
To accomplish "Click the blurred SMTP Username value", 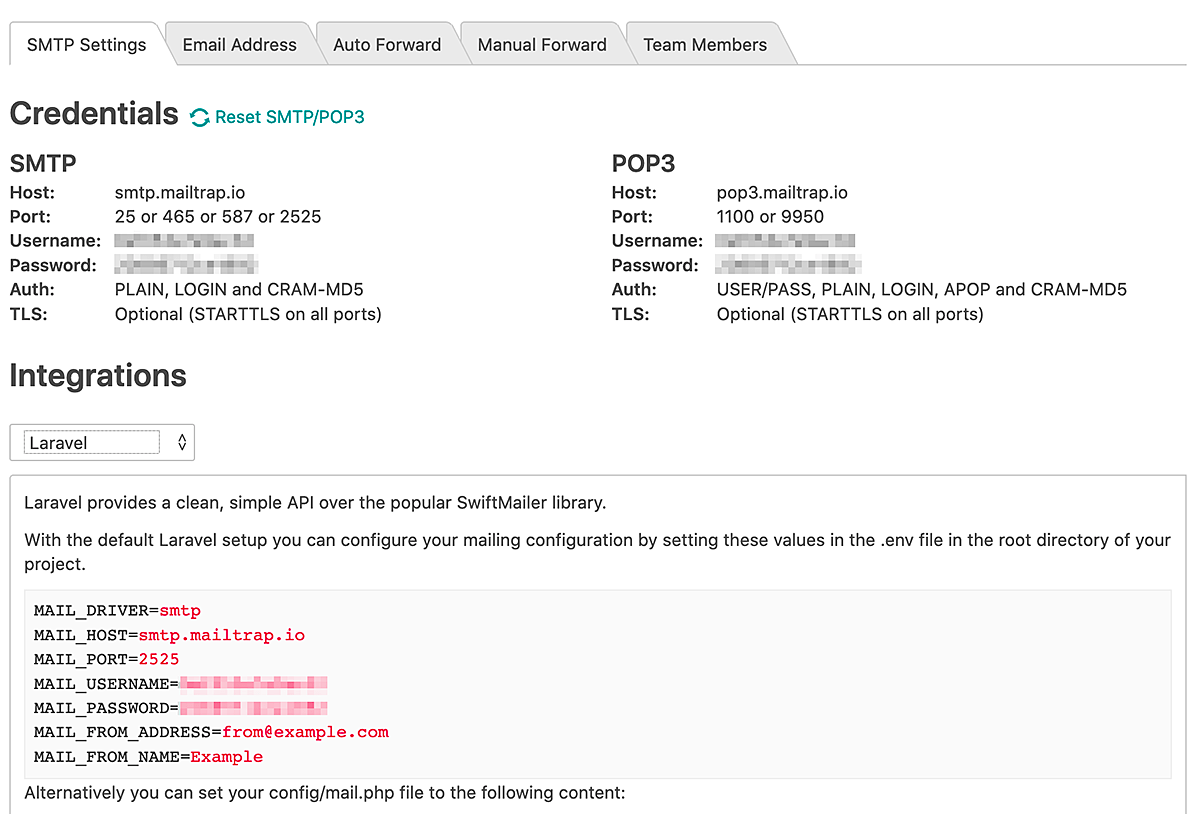I will pyautogui.click(x=184, y=241).
